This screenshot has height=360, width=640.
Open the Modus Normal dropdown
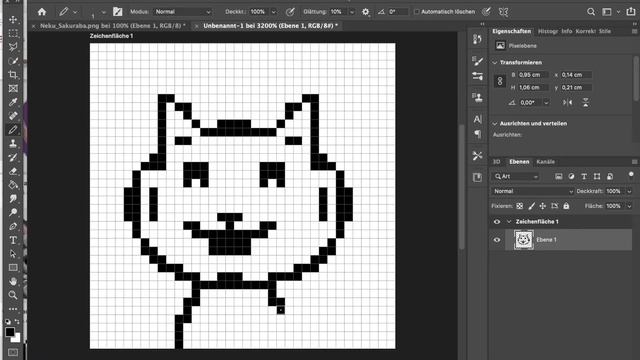[182, 12]
